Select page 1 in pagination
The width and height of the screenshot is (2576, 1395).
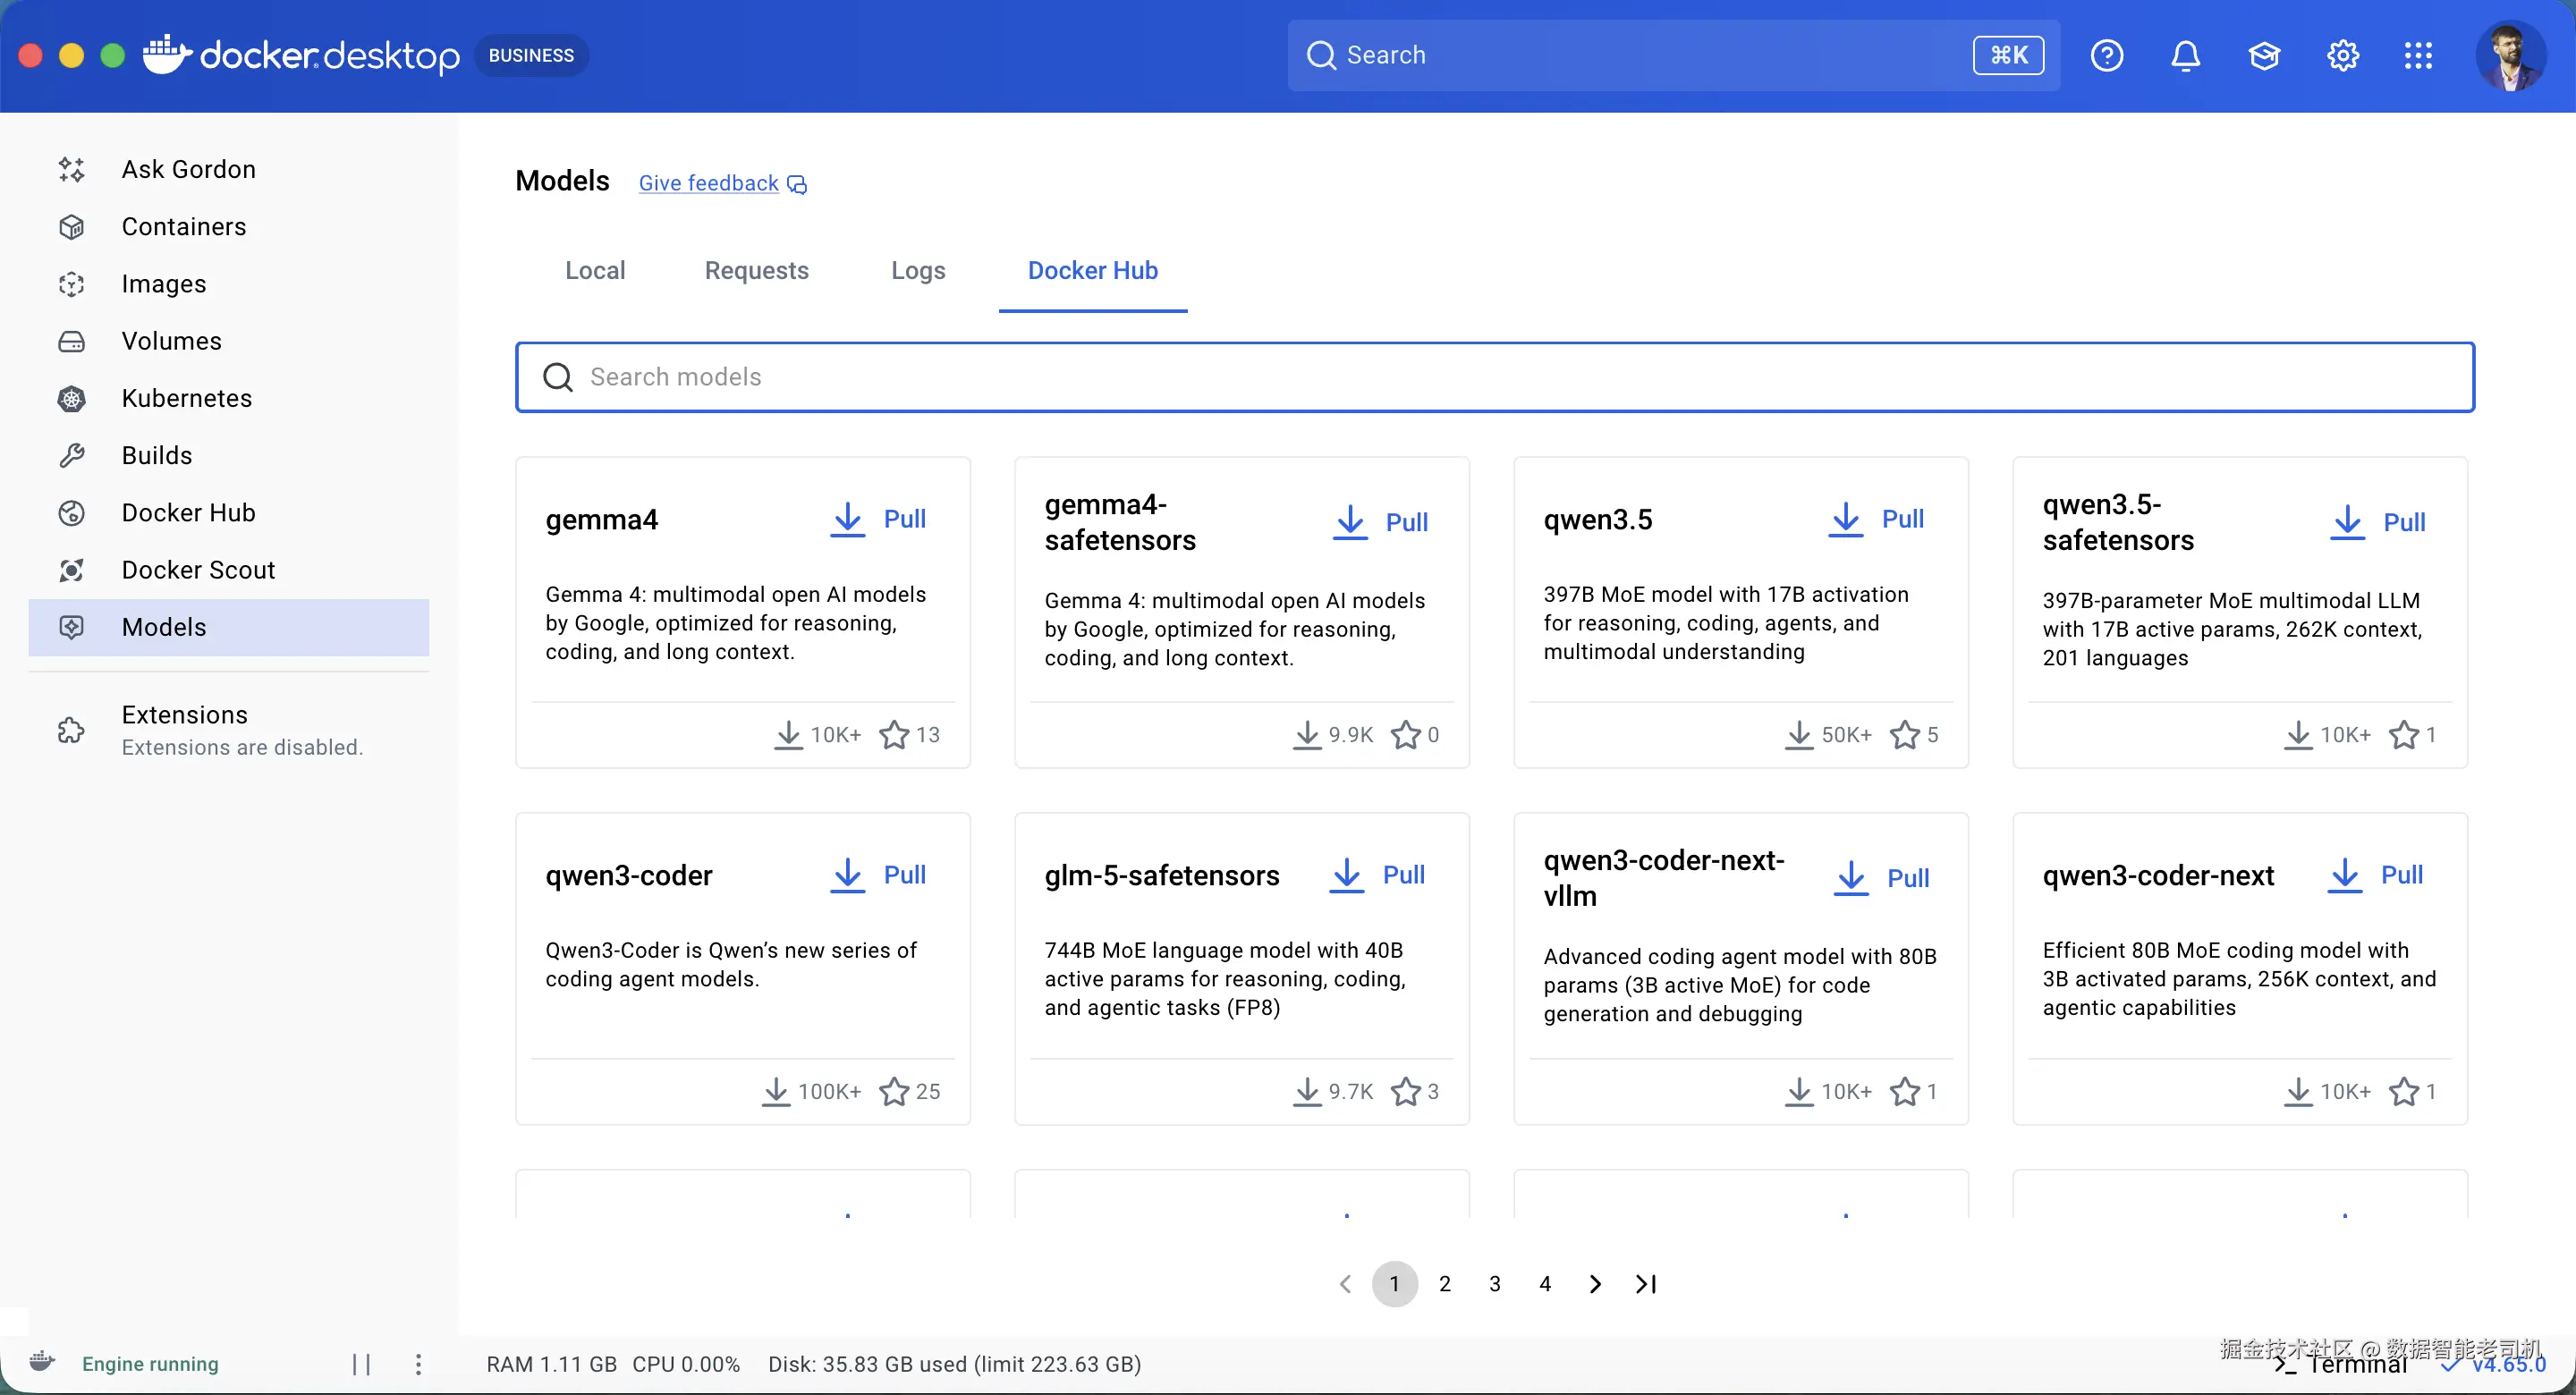(x=1394, y=1284)
